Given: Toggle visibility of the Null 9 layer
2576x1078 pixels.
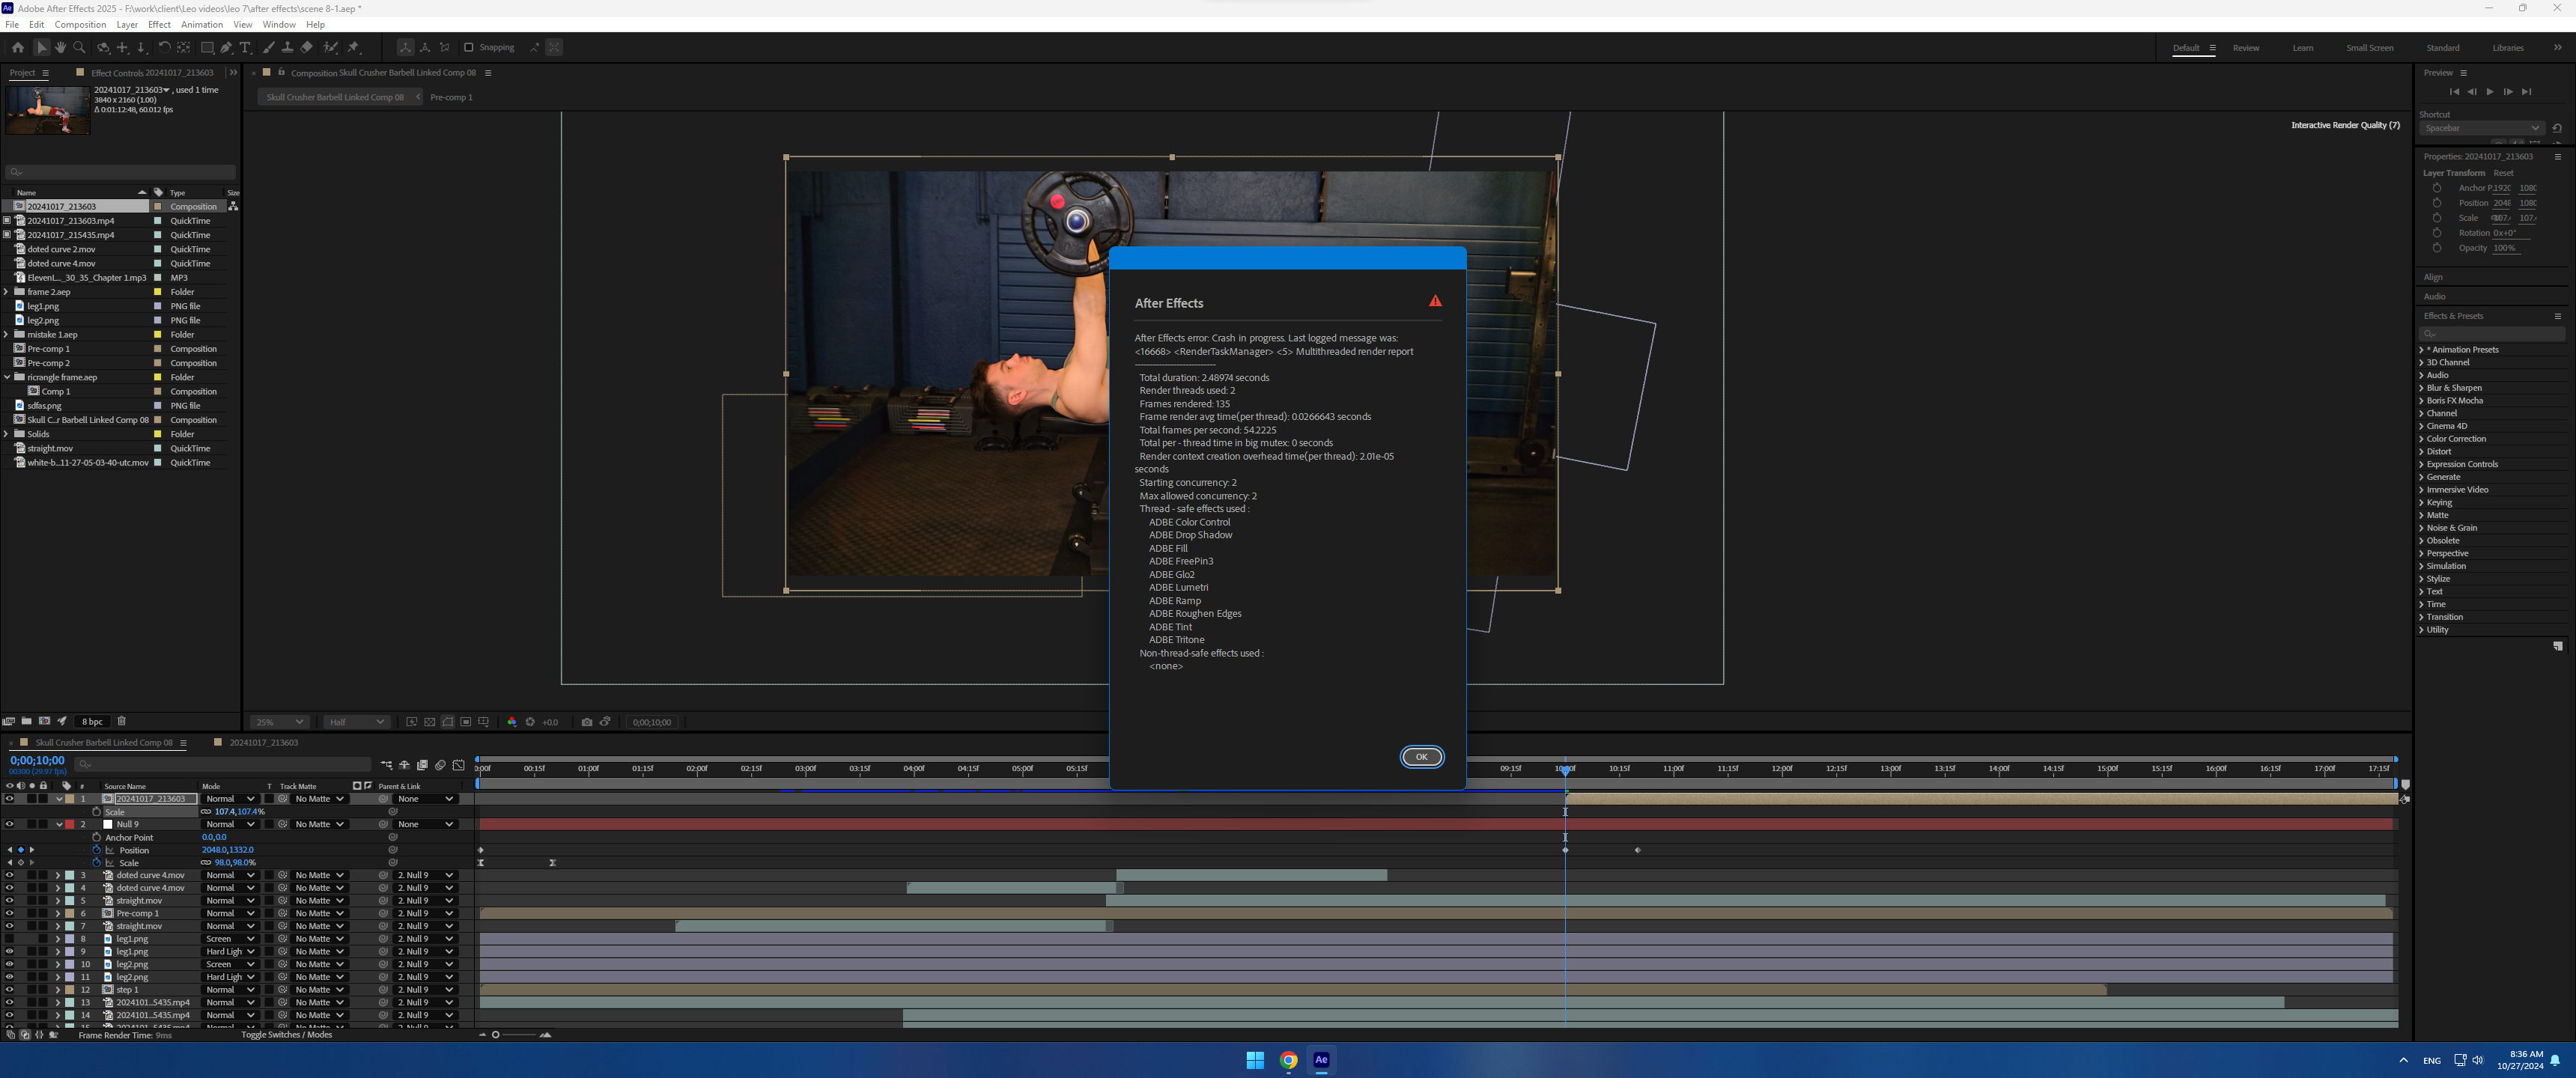Looking at the screenshot, I should pos(9,824).
